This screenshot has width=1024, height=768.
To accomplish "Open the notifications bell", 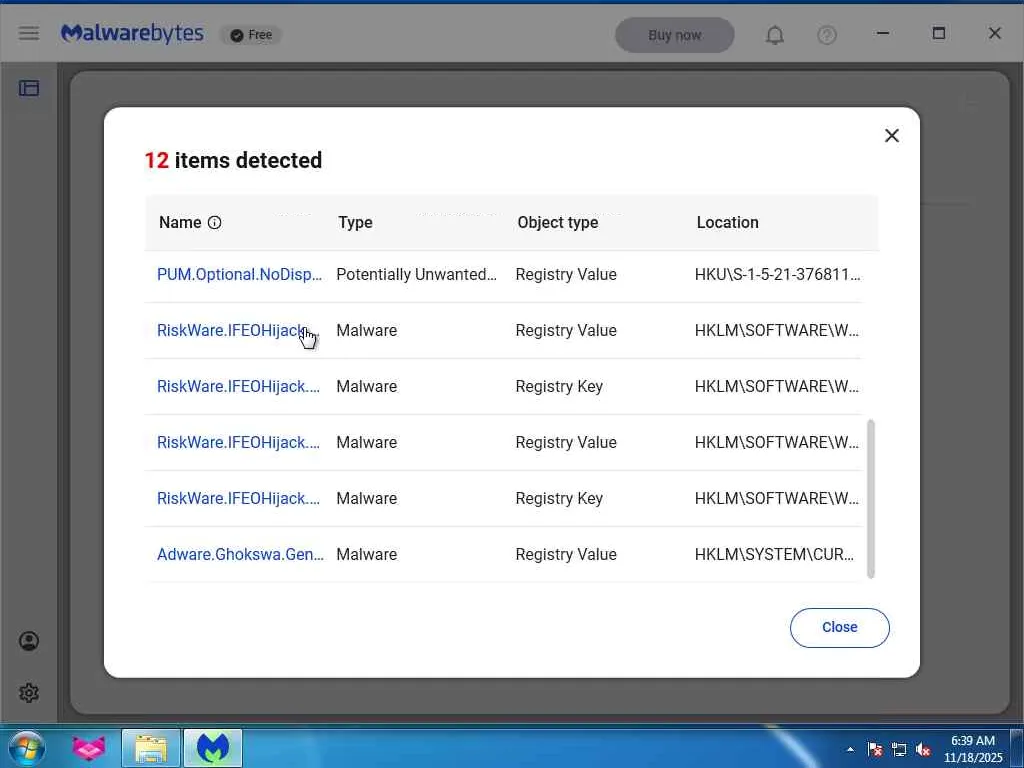I will [775, 35].
